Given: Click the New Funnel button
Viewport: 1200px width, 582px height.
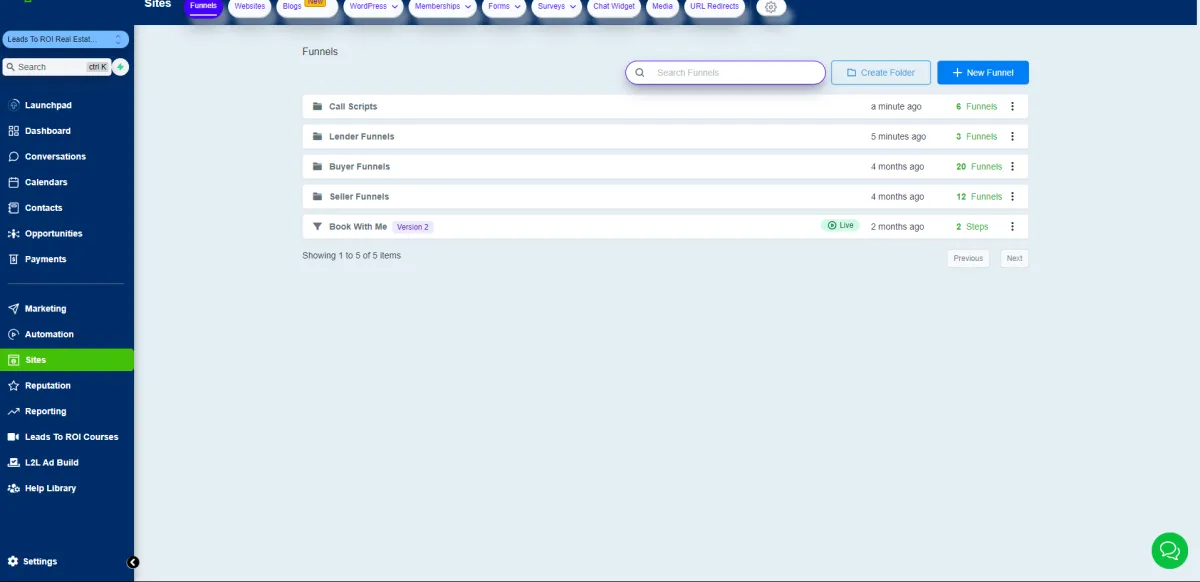Looking at the screenshot, I should pyautogui.click(x=983, y=73).
